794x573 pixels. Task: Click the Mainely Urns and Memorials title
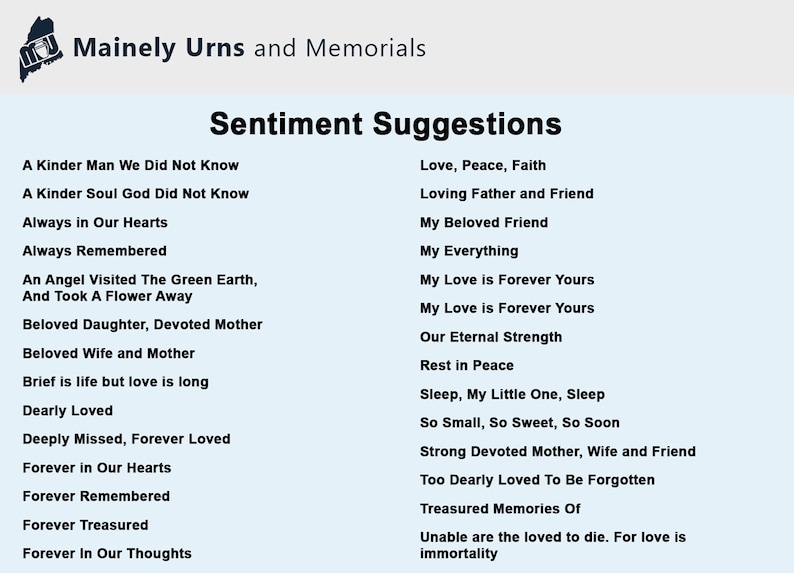tap(250, 48)
